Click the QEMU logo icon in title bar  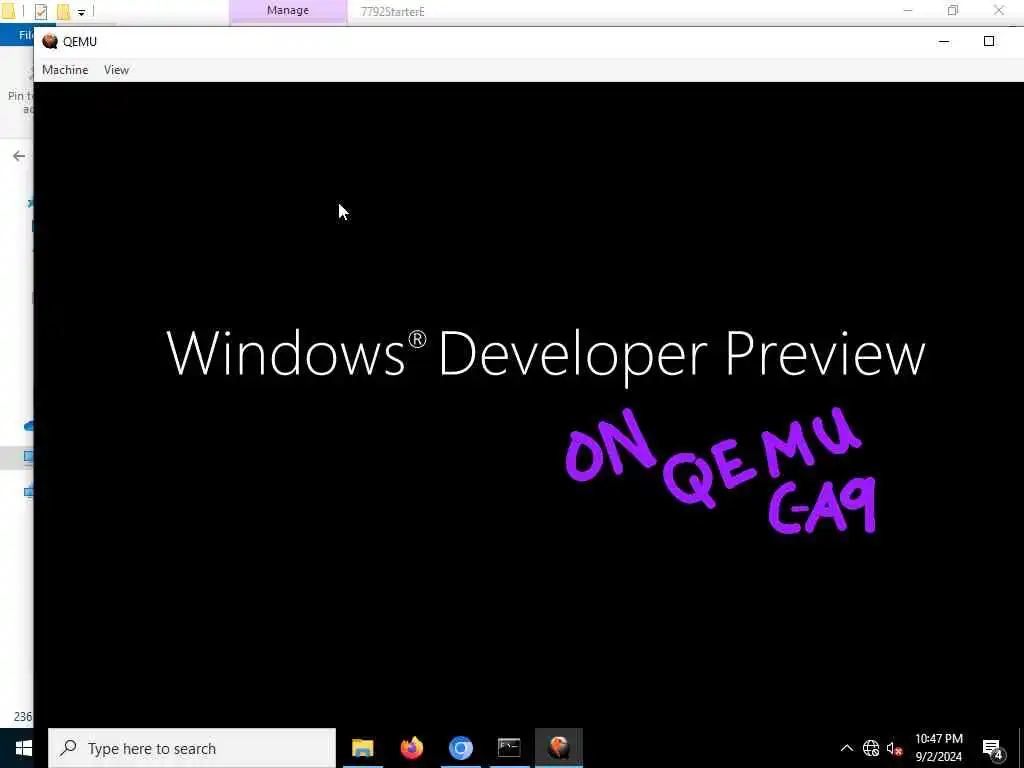[50, 41]
